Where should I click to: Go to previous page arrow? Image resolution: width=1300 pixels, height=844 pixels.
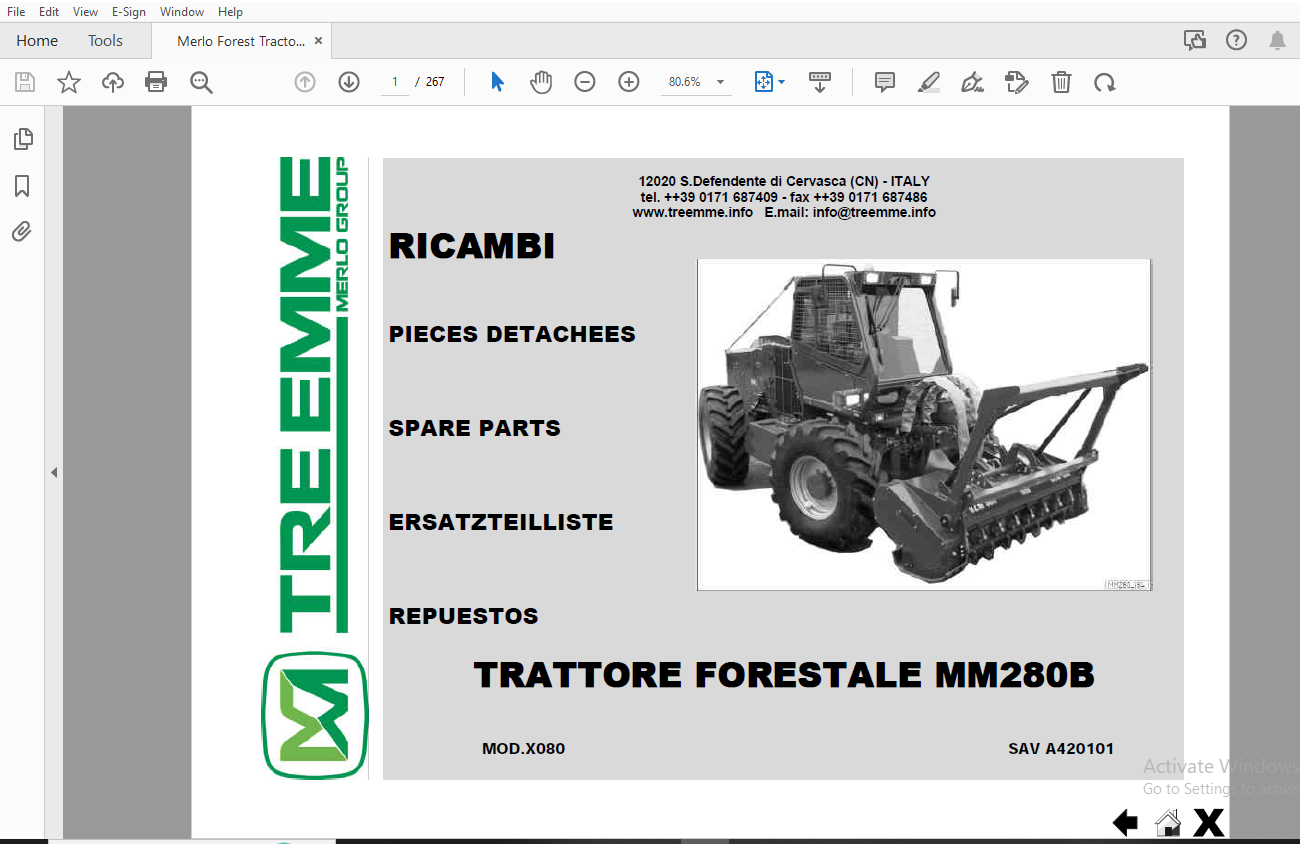click(x=305, y=82)
